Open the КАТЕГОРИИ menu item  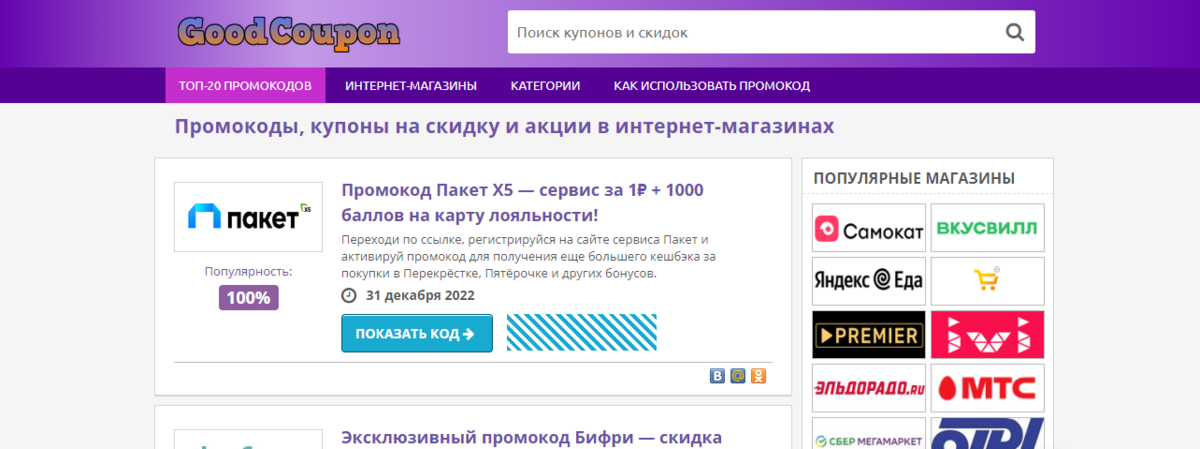coord(545,85)
